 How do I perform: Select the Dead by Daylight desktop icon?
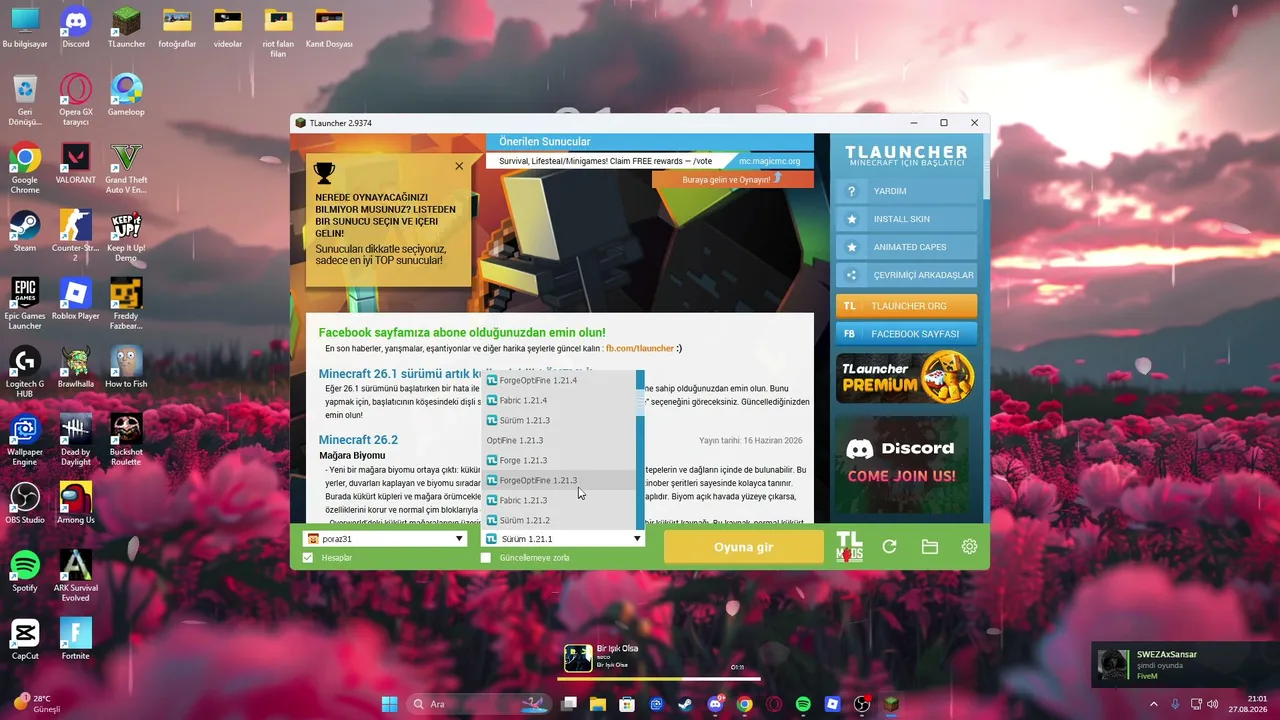coord(76,440)
